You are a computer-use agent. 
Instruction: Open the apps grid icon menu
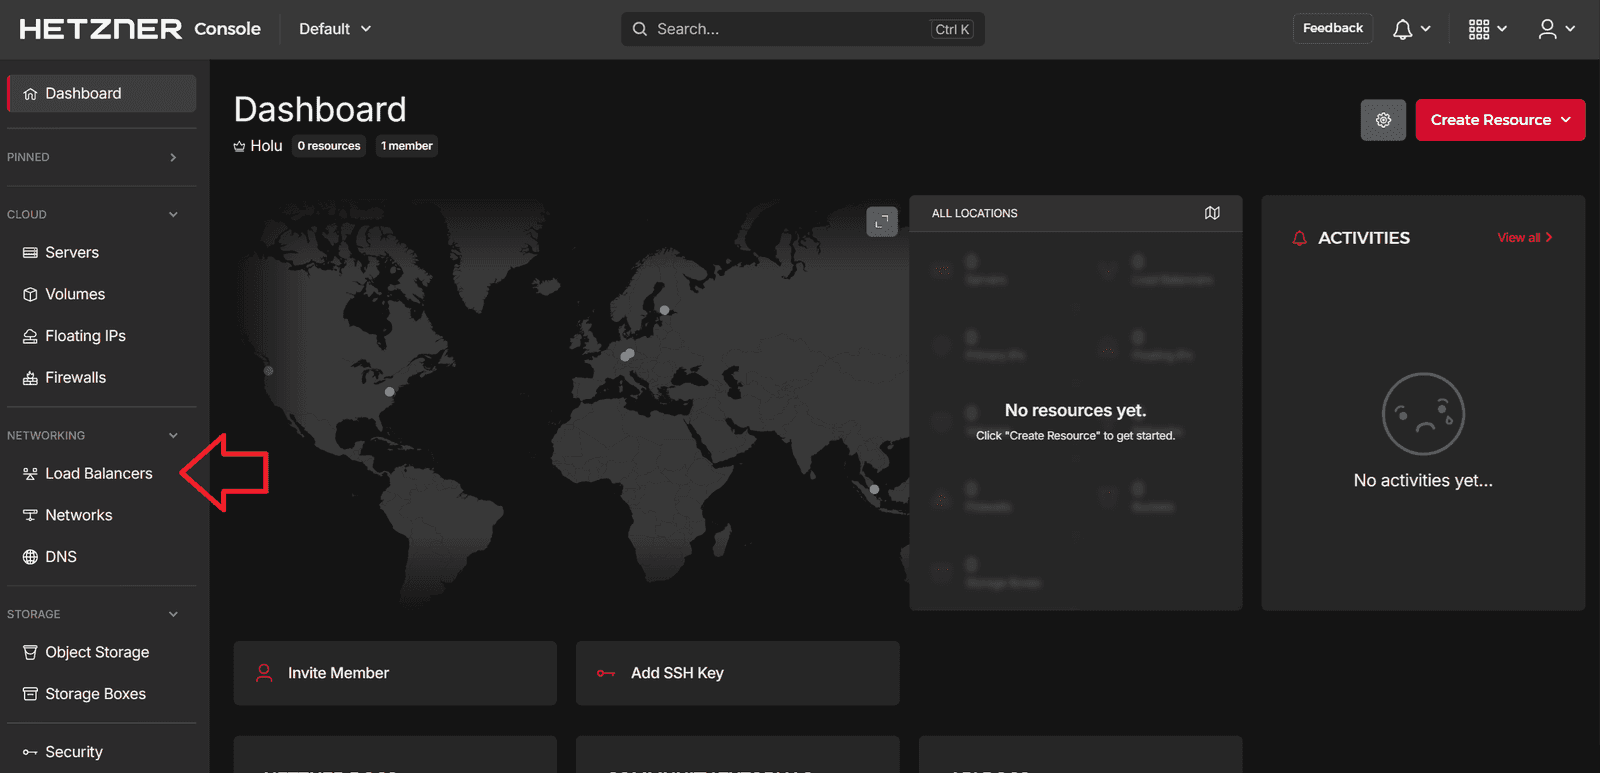pos(1479,29)
